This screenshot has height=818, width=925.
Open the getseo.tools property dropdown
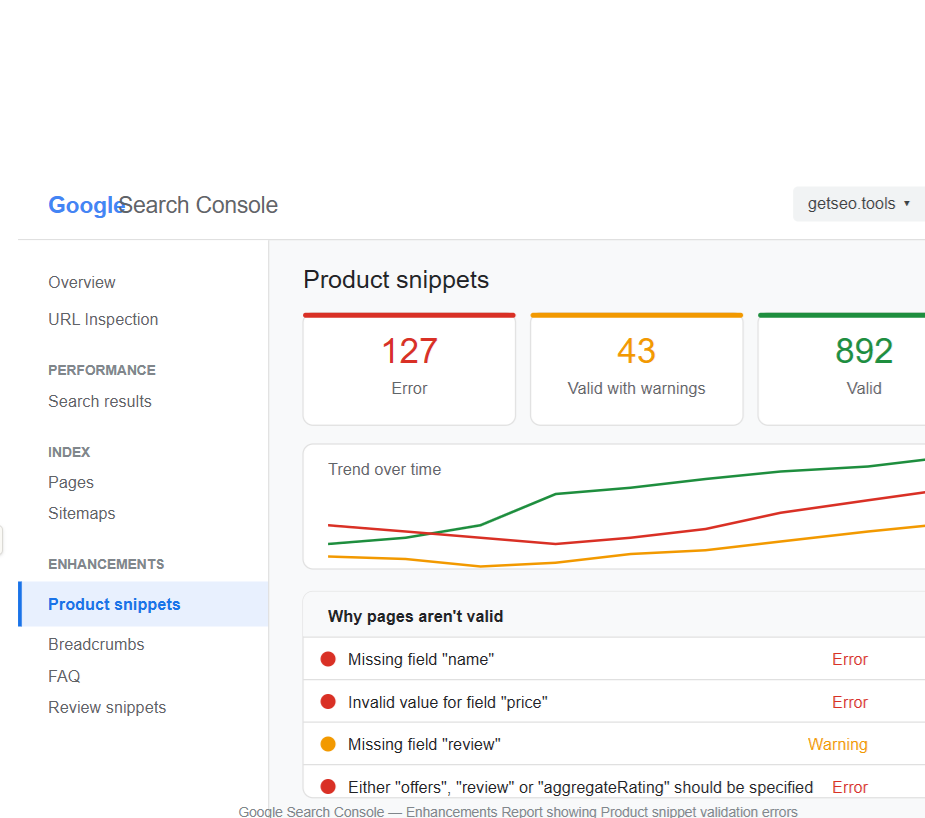click(x=858, y=203)
